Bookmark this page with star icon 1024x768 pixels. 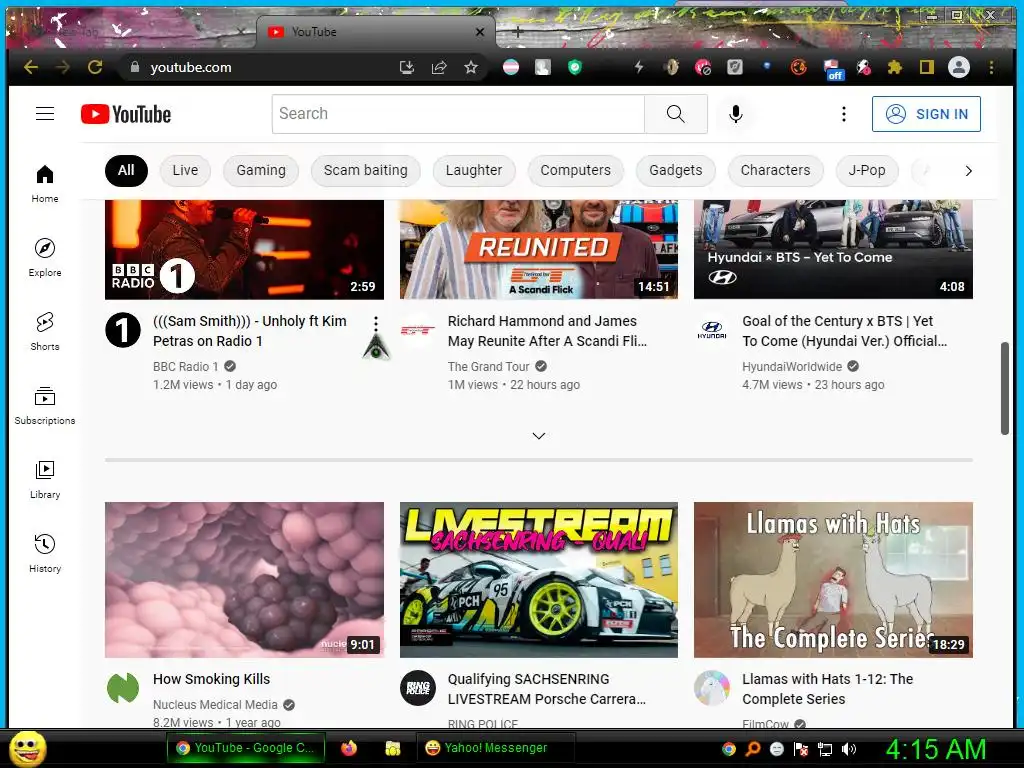coord(471,67)
